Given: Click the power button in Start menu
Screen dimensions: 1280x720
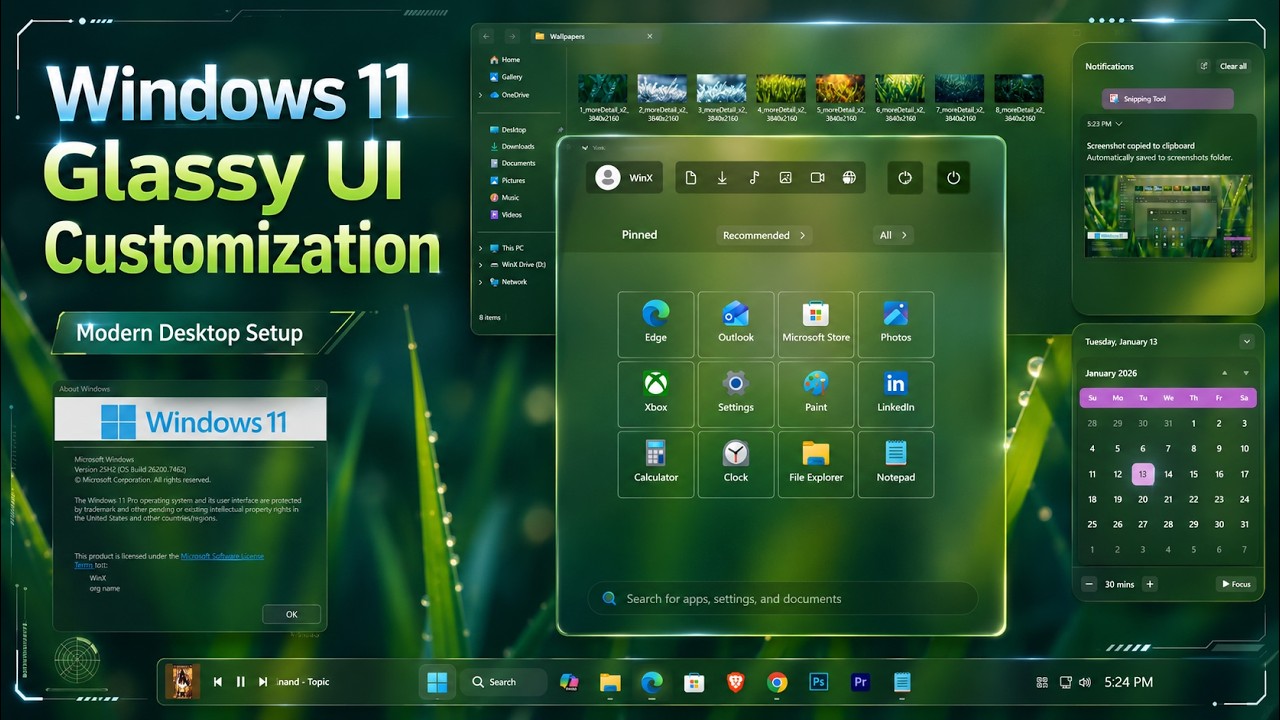Looking at the screenshot, I should pos(953,178).
